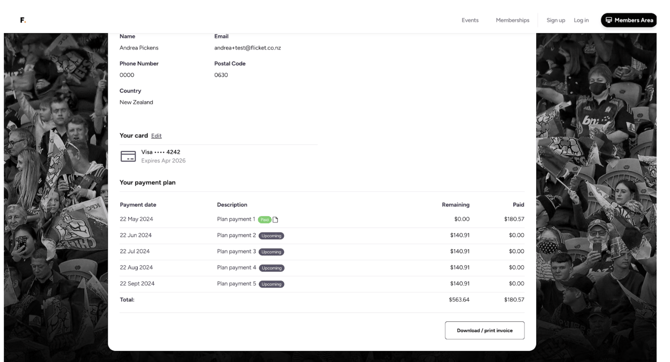670x362 pixels.
Task: Click the Visa •••• 4242 text
Action: point(161,152)
